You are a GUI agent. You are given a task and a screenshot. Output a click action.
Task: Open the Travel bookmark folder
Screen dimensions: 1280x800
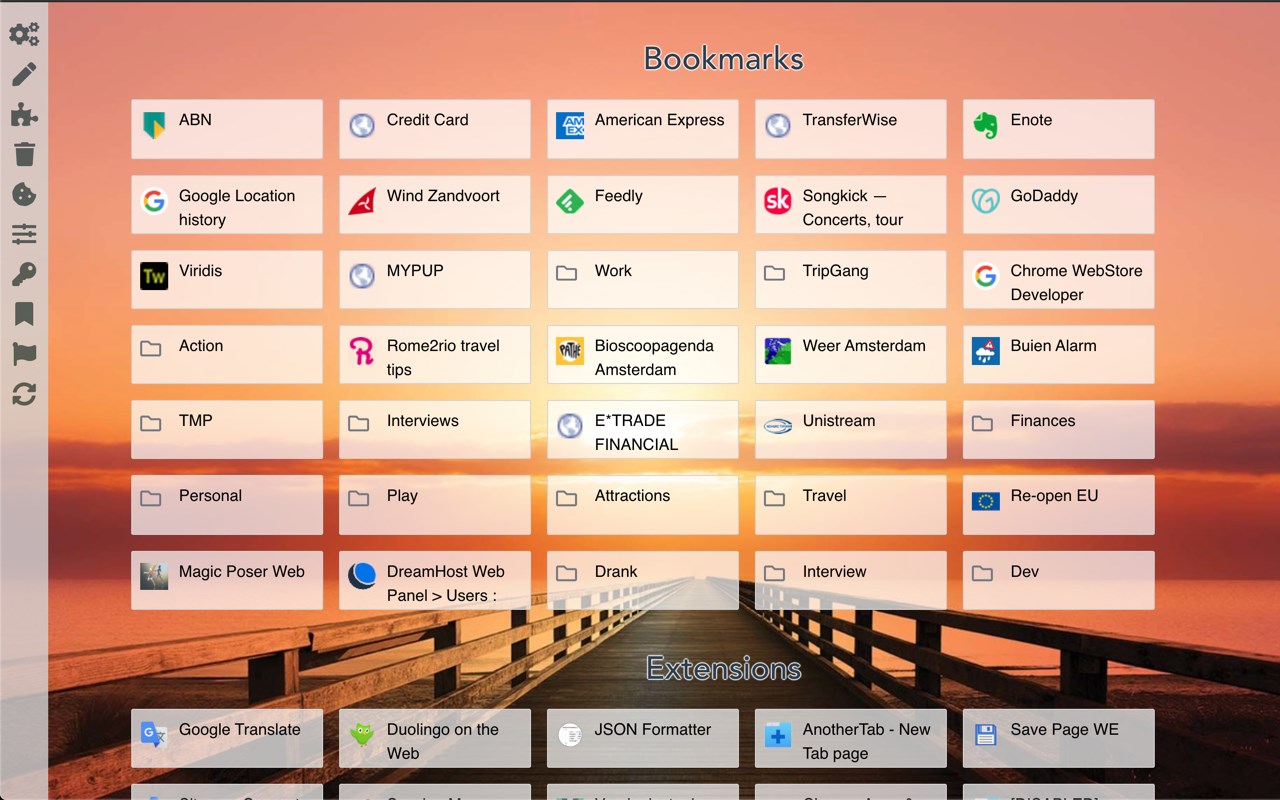[851, 504]
